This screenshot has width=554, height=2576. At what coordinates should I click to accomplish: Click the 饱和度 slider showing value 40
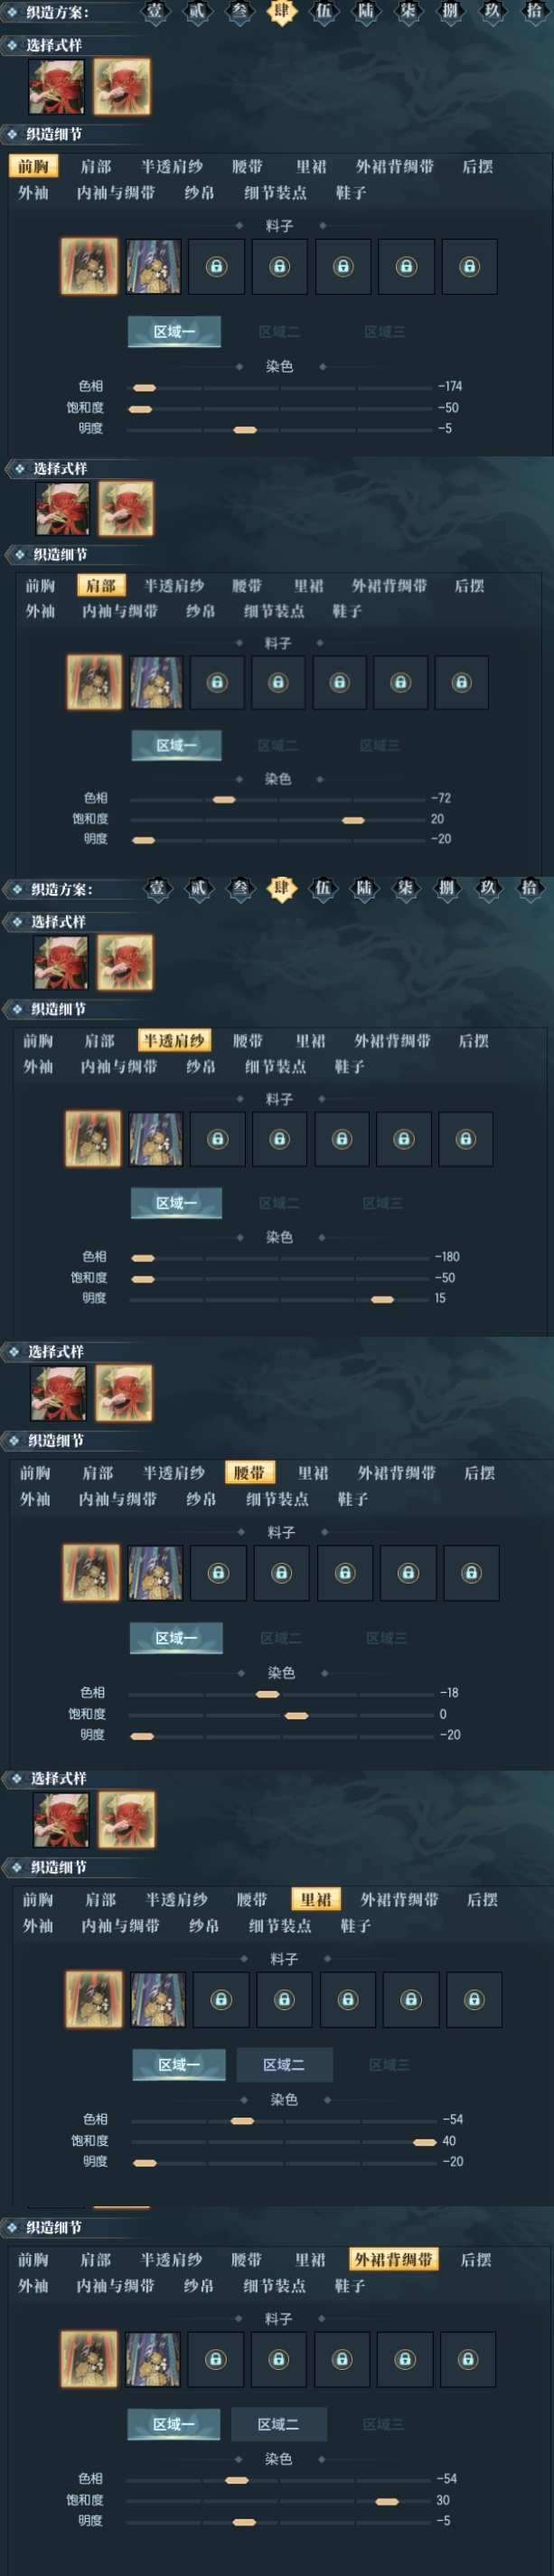point(284,2141)
